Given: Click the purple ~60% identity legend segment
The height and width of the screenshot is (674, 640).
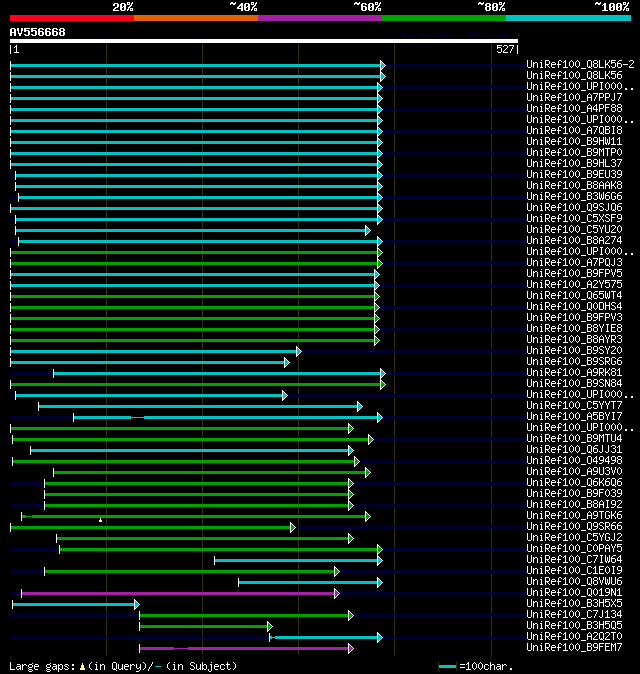Looking at the screenshot, I should pos(320,18).
